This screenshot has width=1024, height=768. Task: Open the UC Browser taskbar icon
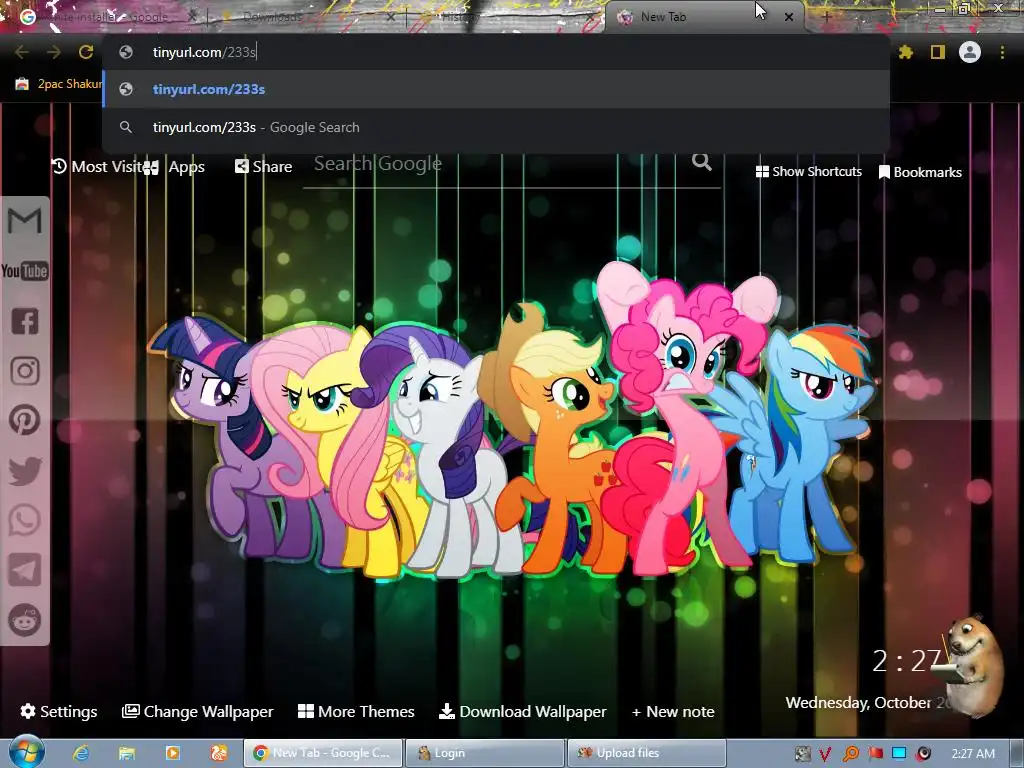[x=219, y=753]
